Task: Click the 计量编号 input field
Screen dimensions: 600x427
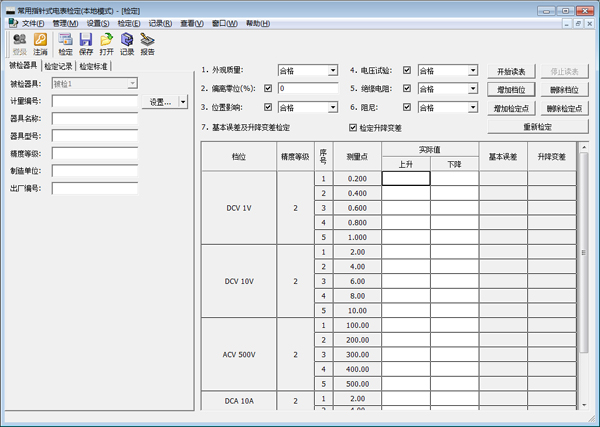Action: tap(95, 102)
